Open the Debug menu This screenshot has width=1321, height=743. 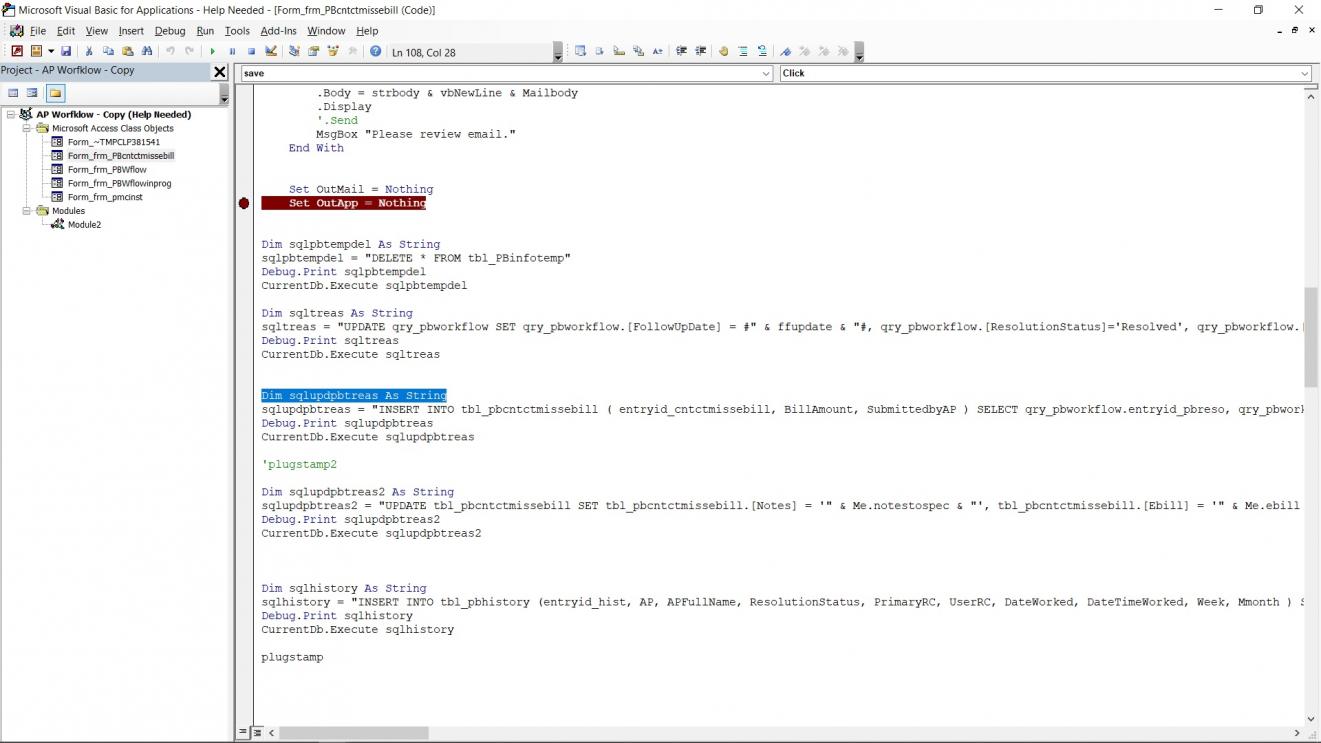click(x=169, y=31)
